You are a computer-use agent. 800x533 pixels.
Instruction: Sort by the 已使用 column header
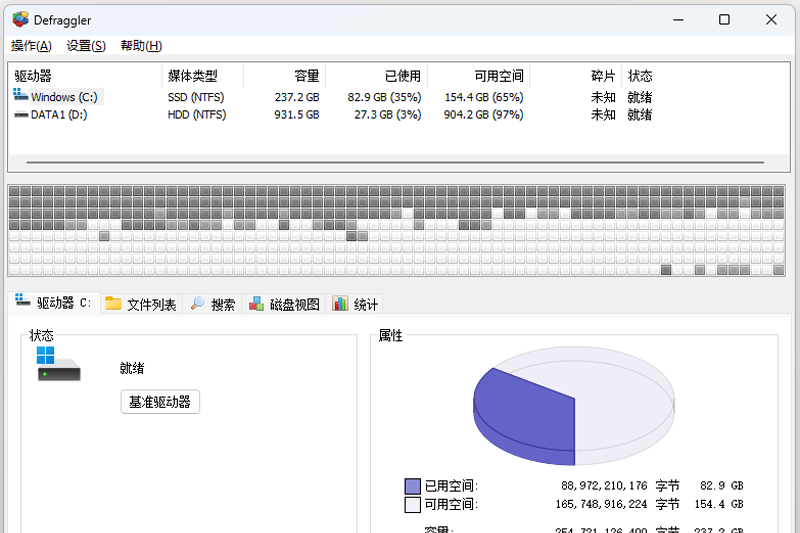coord(377,76)
